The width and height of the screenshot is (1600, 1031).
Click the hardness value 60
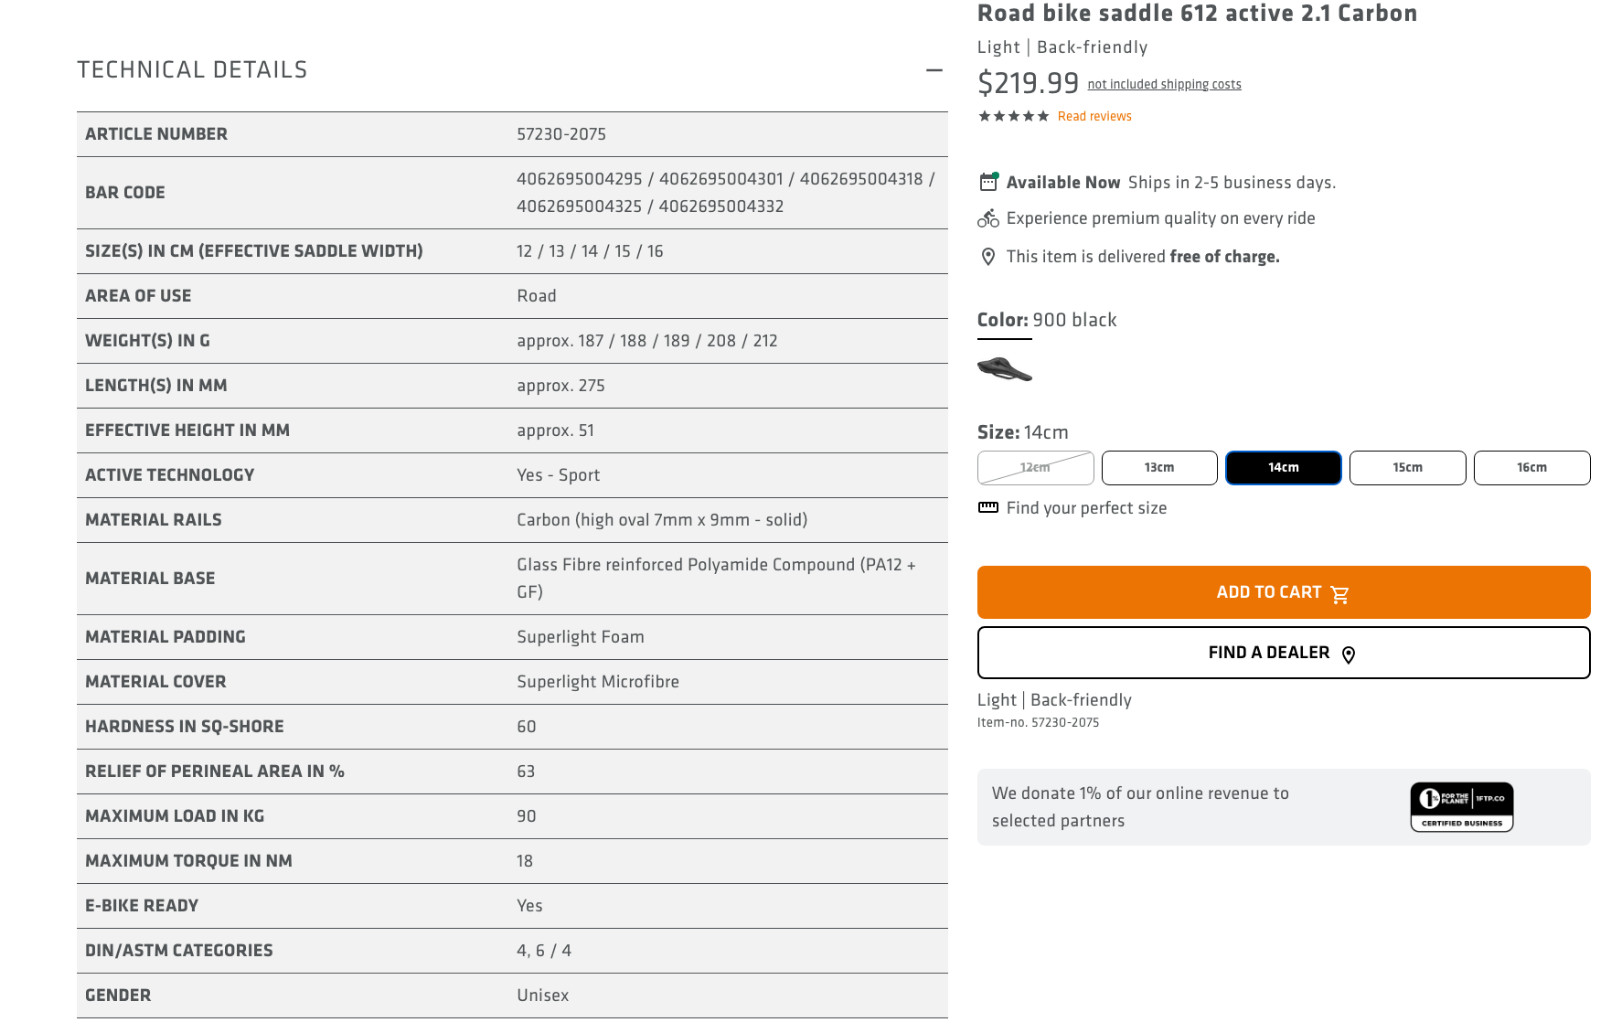click(526, 727)
